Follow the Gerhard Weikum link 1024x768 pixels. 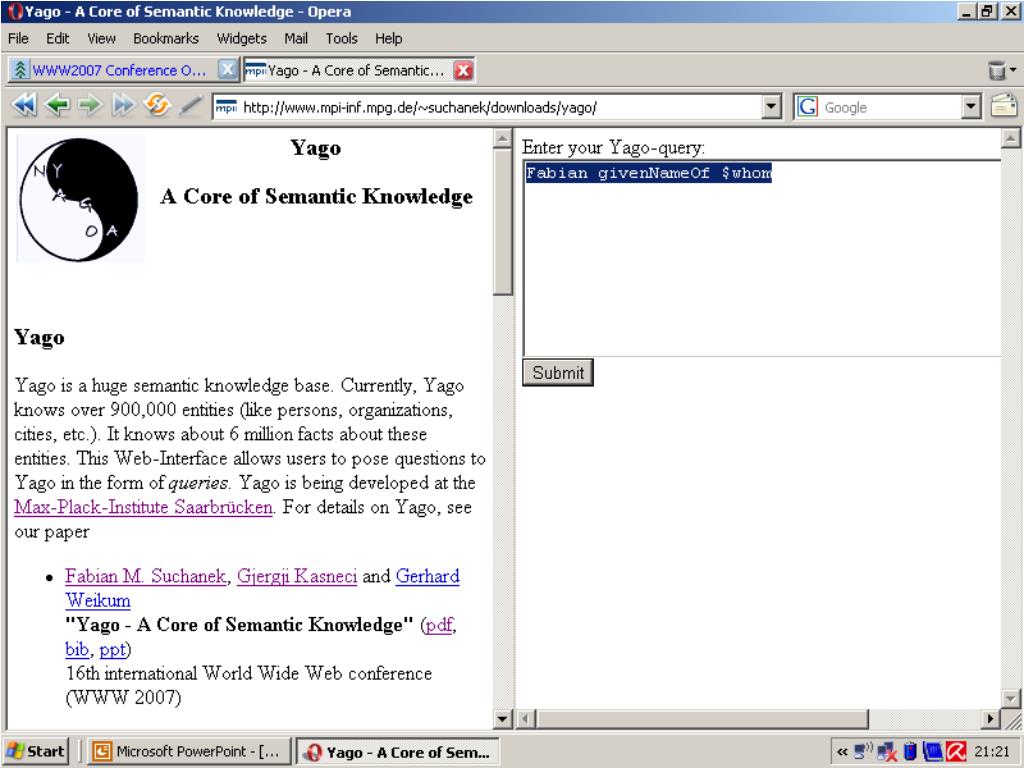[427, 576]
